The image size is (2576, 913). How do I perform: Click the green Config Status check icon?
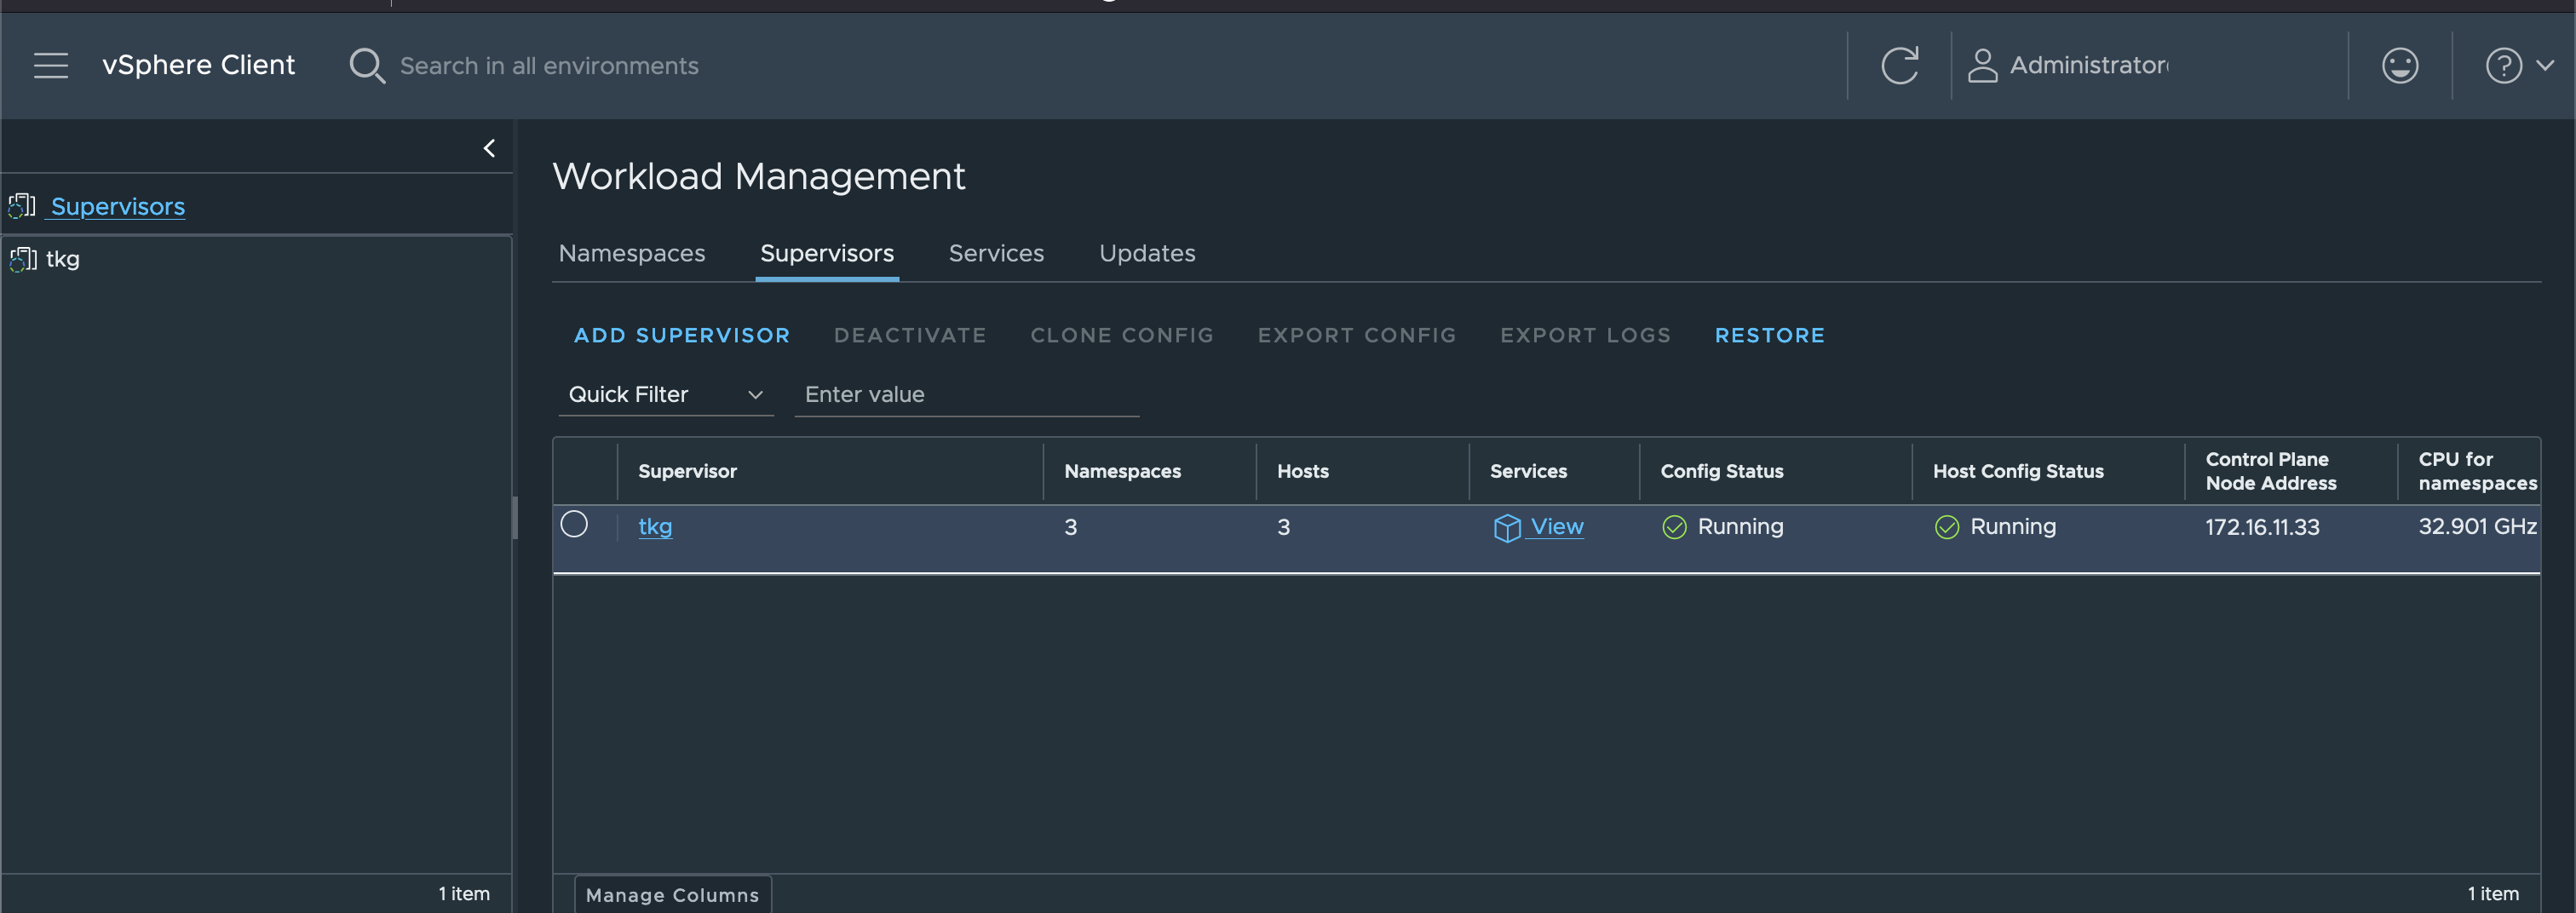click(x=1674, y=527)
